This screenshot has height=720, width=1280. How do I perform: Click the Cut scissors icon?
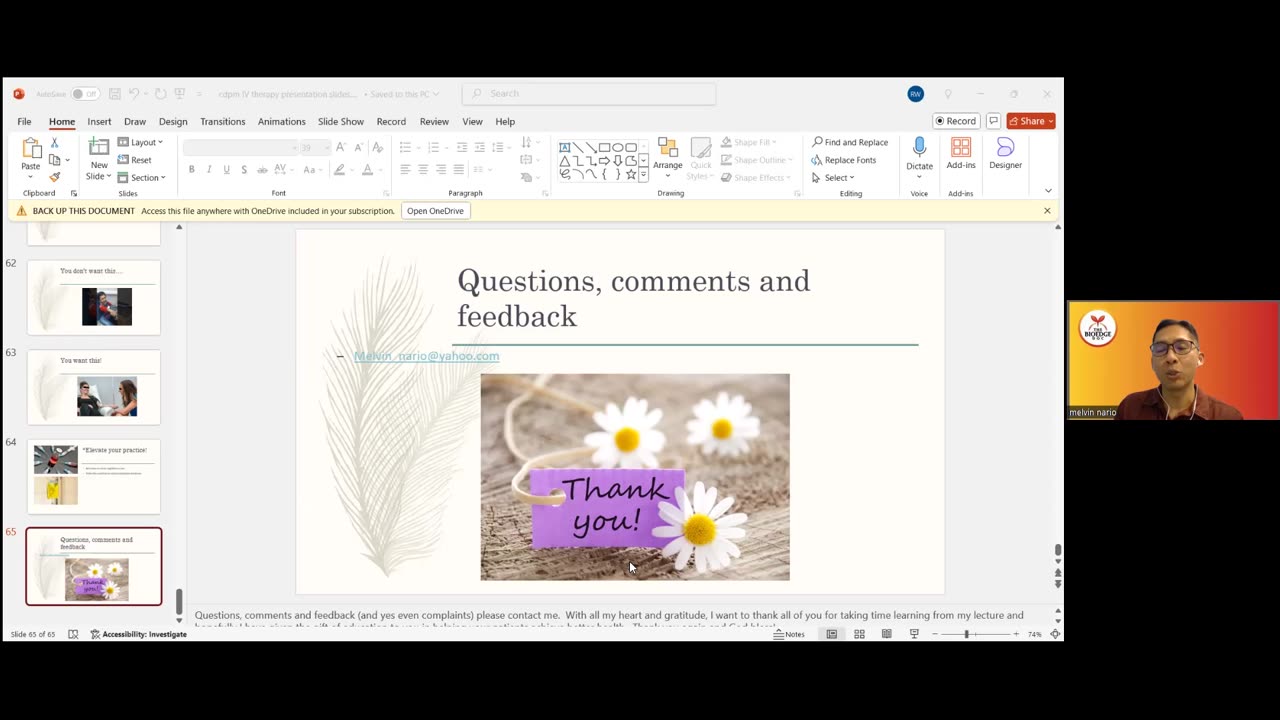(x=54, y=143)
